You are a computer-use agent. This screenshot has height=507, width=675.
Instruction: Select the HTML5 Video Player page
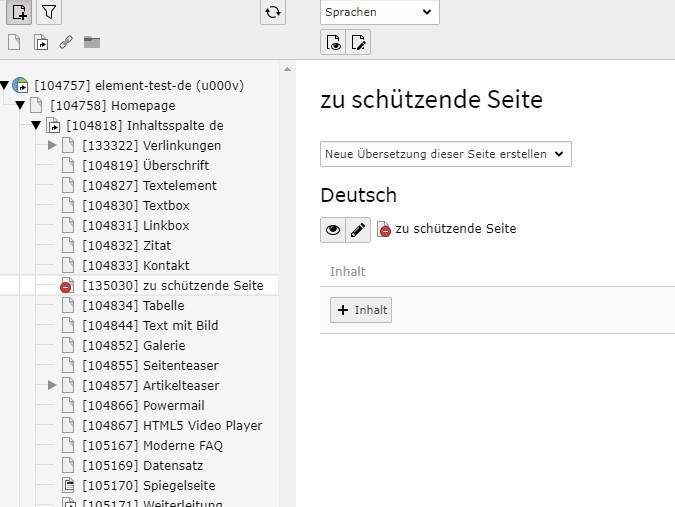point(172,425)
